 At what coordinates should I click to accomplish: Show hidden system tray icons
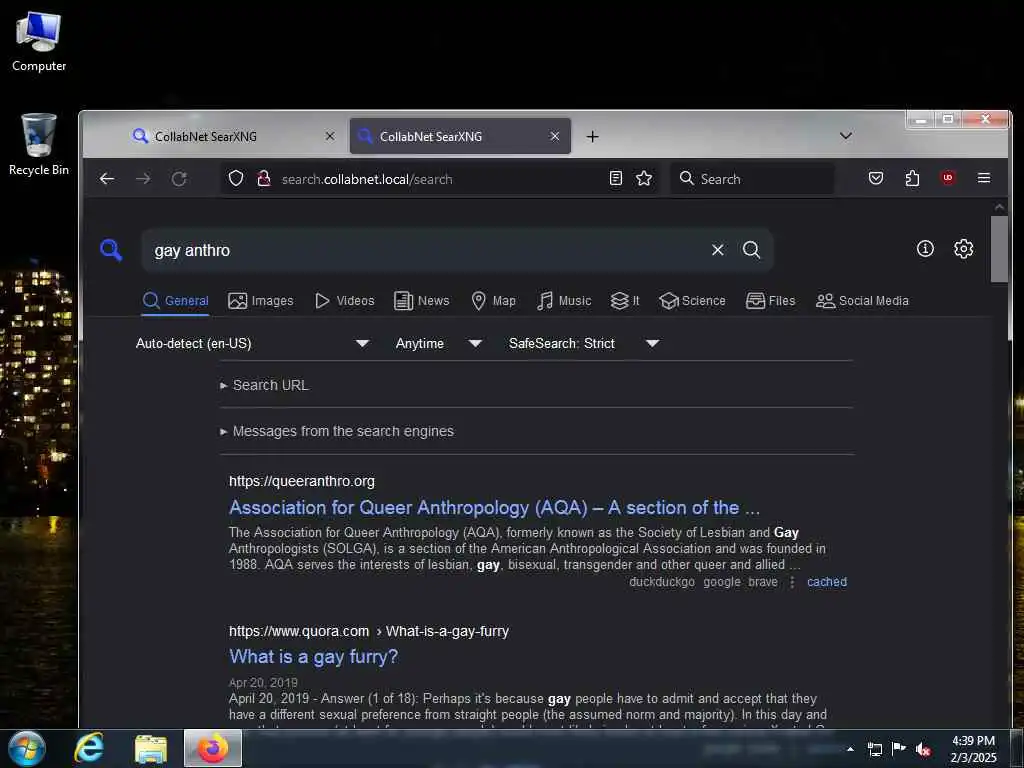click(850, 749)
